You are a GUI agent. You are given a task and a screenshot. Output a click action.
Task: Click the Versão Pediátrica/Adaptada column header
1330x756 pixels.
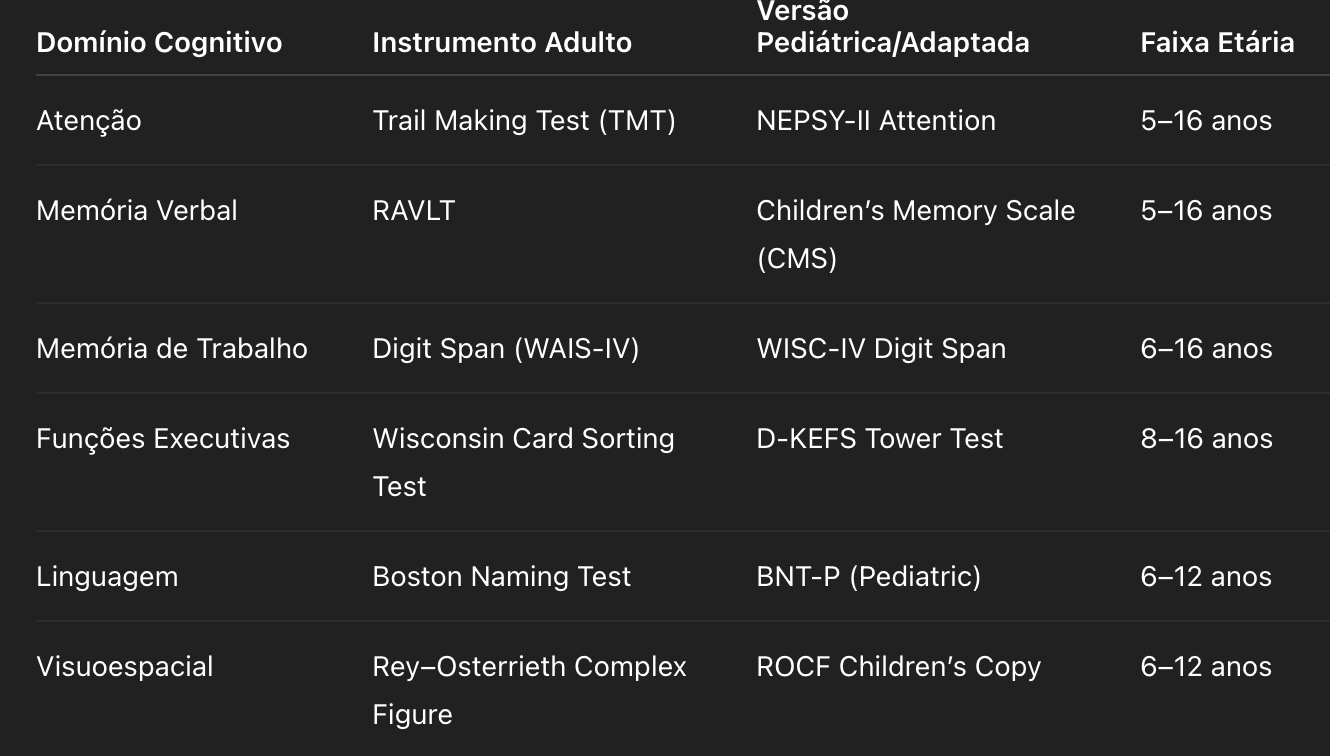pos(893,28)
